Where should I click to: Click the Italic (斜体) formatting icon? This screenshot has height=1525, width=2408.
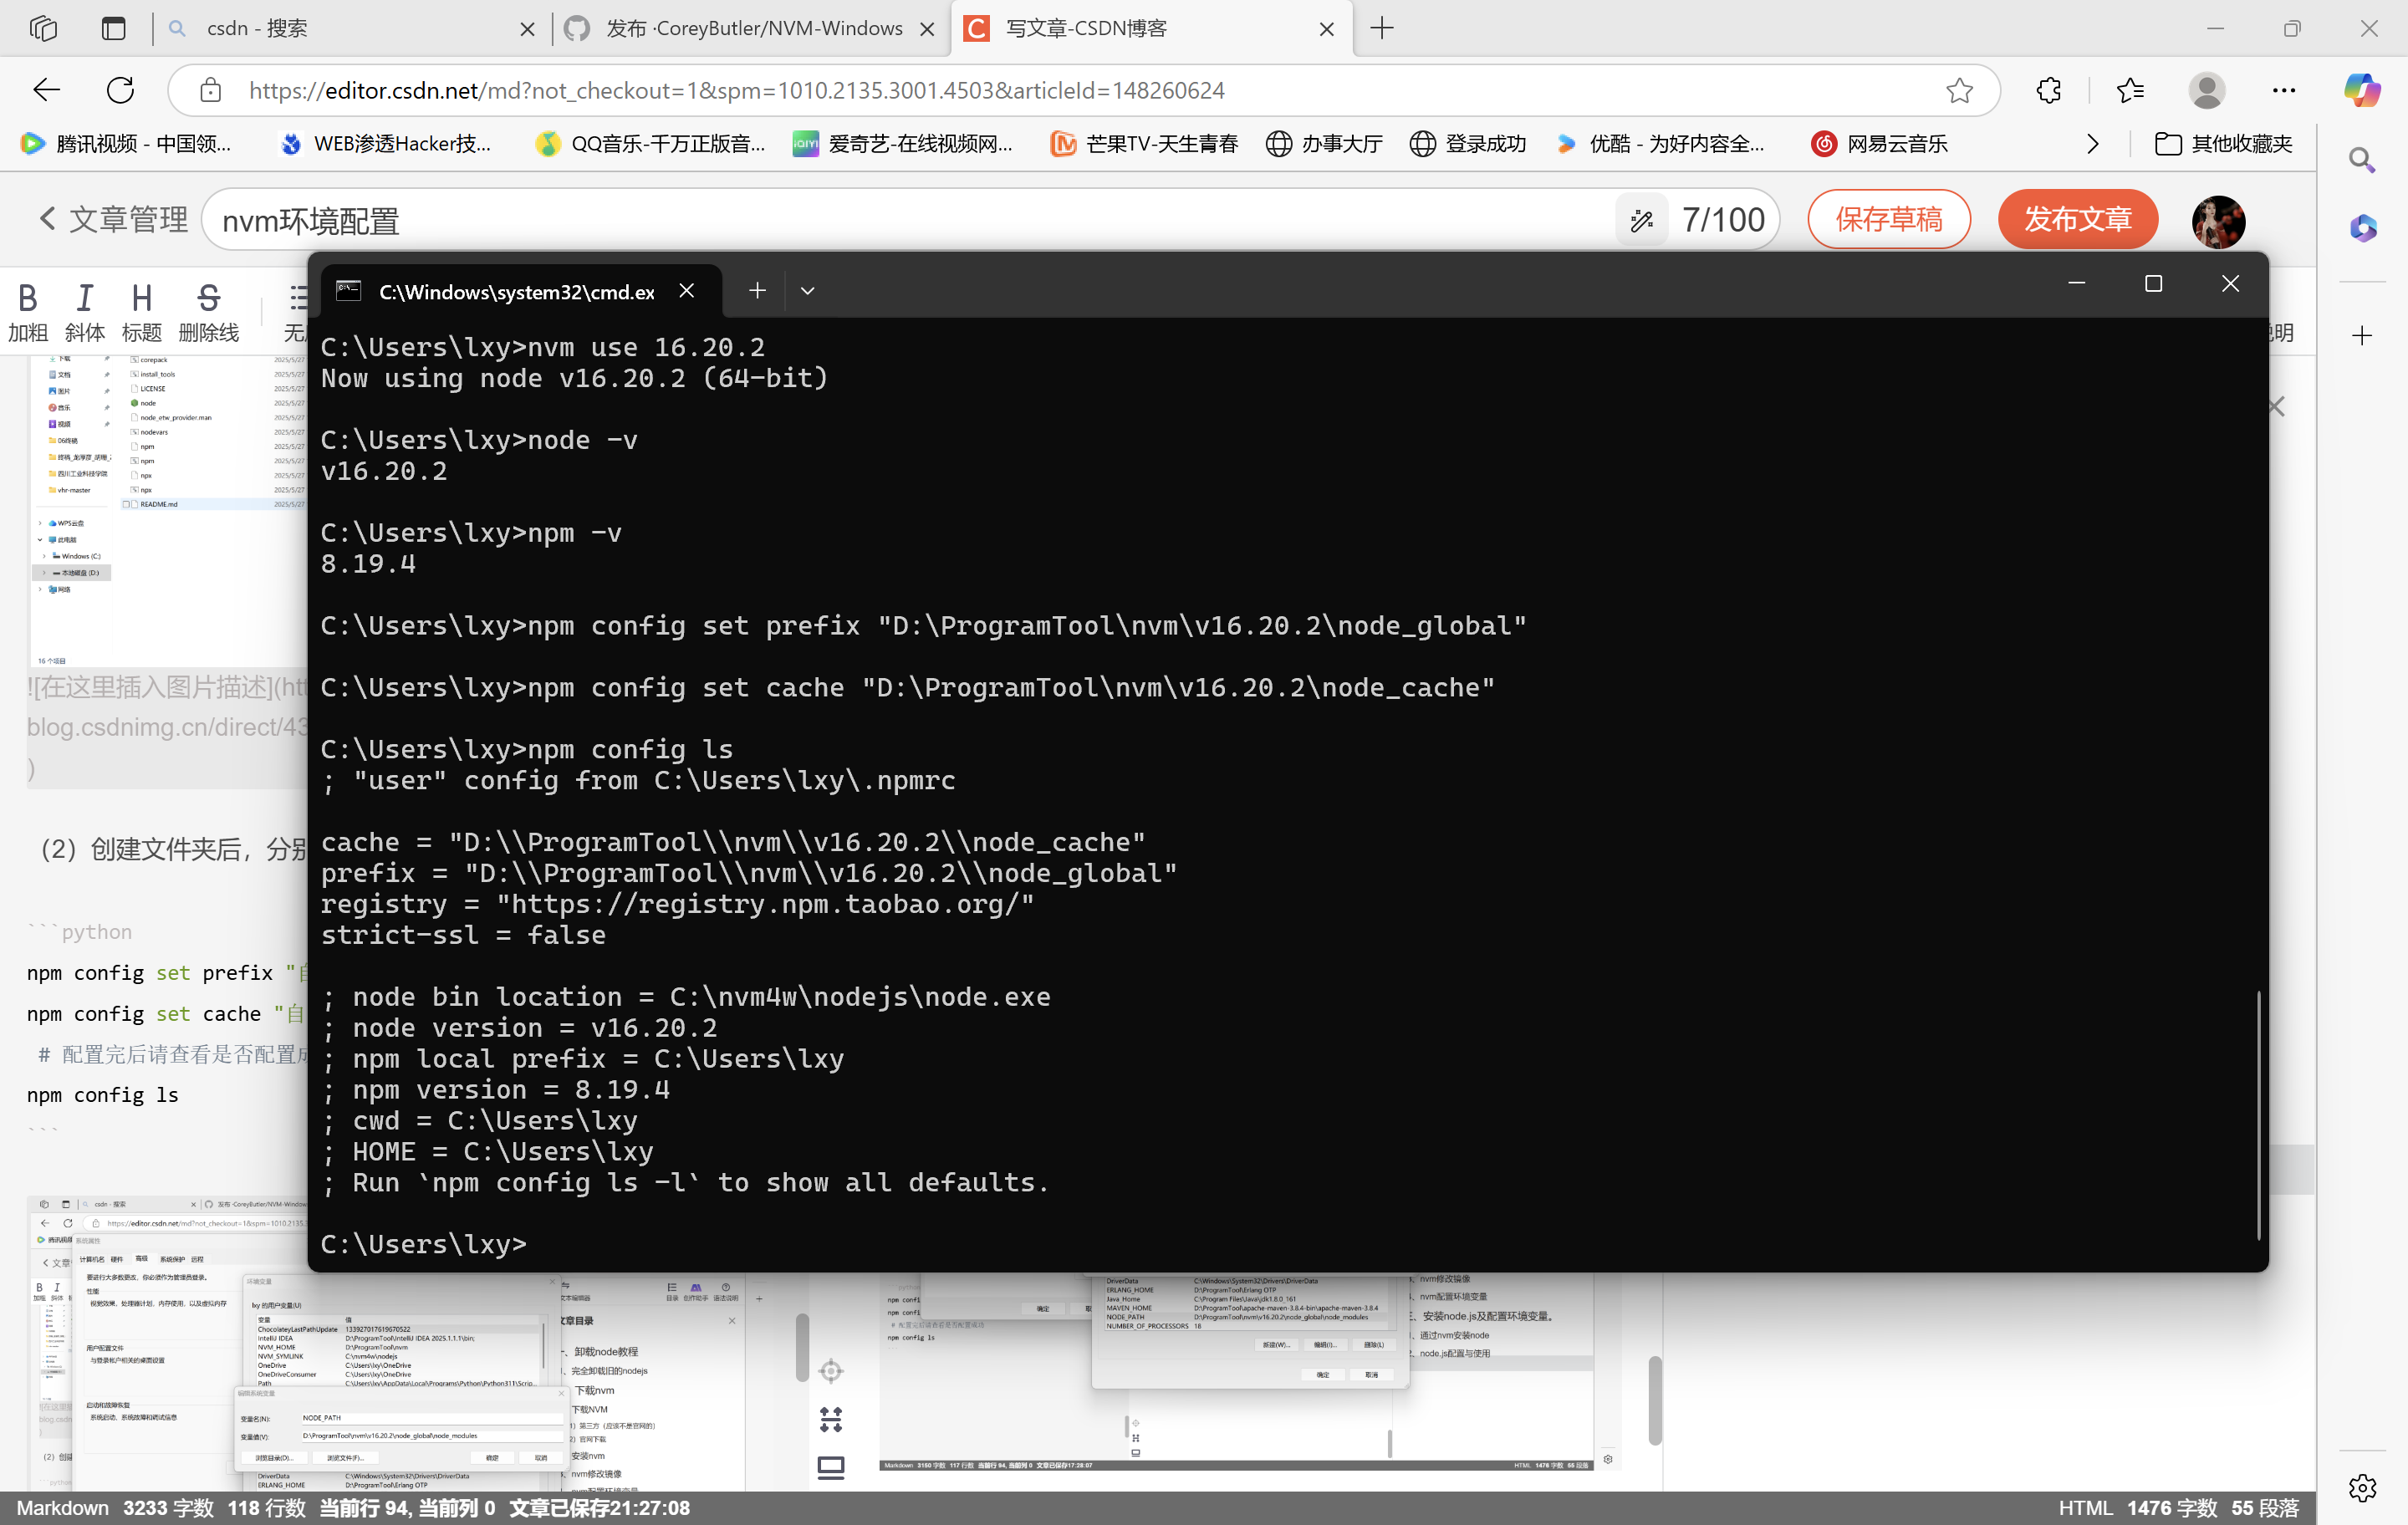(84, 298)
